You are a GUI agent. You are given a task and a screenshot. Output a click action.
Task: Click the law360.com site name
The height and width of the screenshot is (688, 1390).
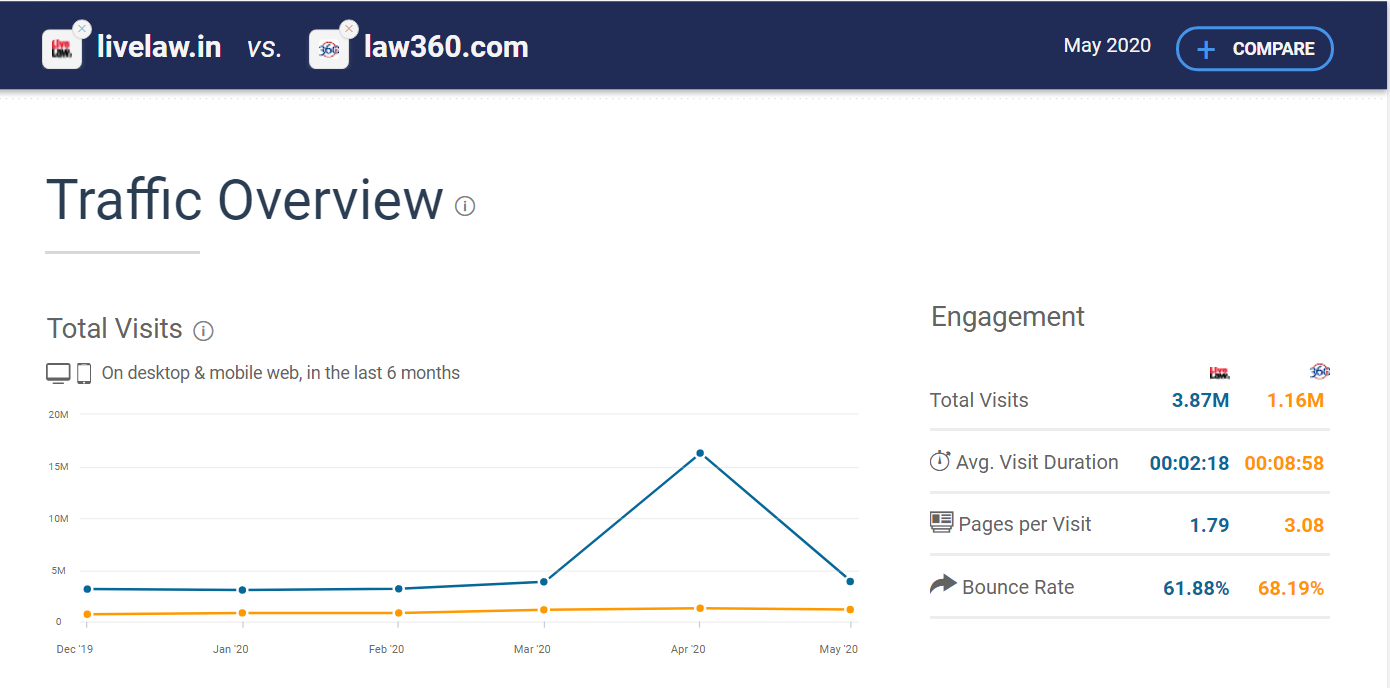point(446,48)
